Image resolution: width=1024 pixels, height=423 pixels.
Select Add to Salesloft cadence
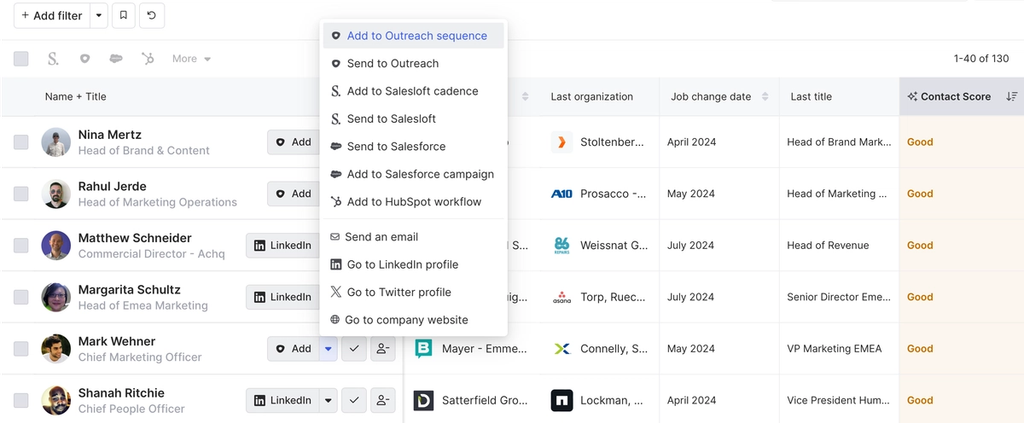(x=413, y=91)
